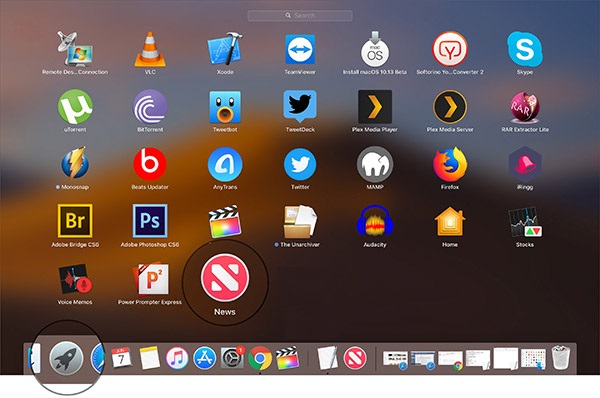Viewport: 600px width, 398px height.
Task: Open Plex Media Server
Action: [x=450, y=107]
